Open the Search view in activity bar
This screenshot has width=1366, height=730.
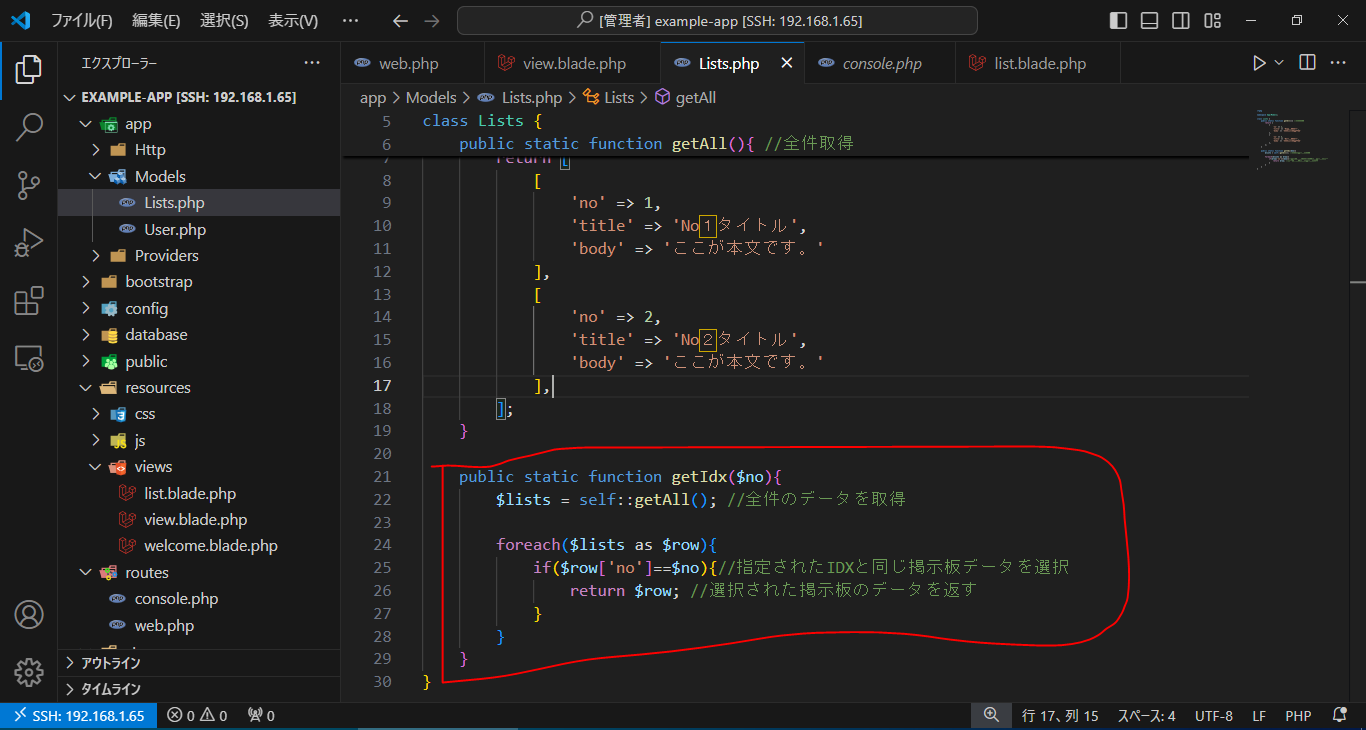pos(29,127)
